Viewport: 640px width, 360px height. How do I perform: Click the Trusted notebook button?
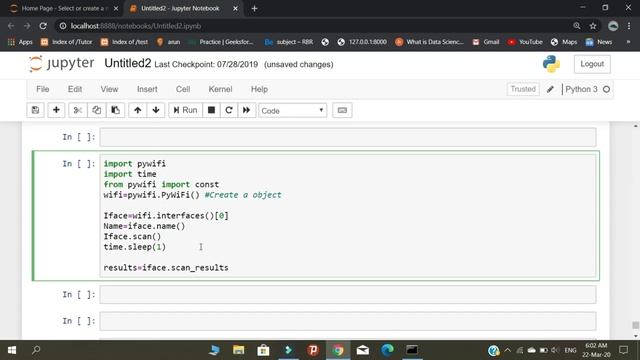click(523, 89)
